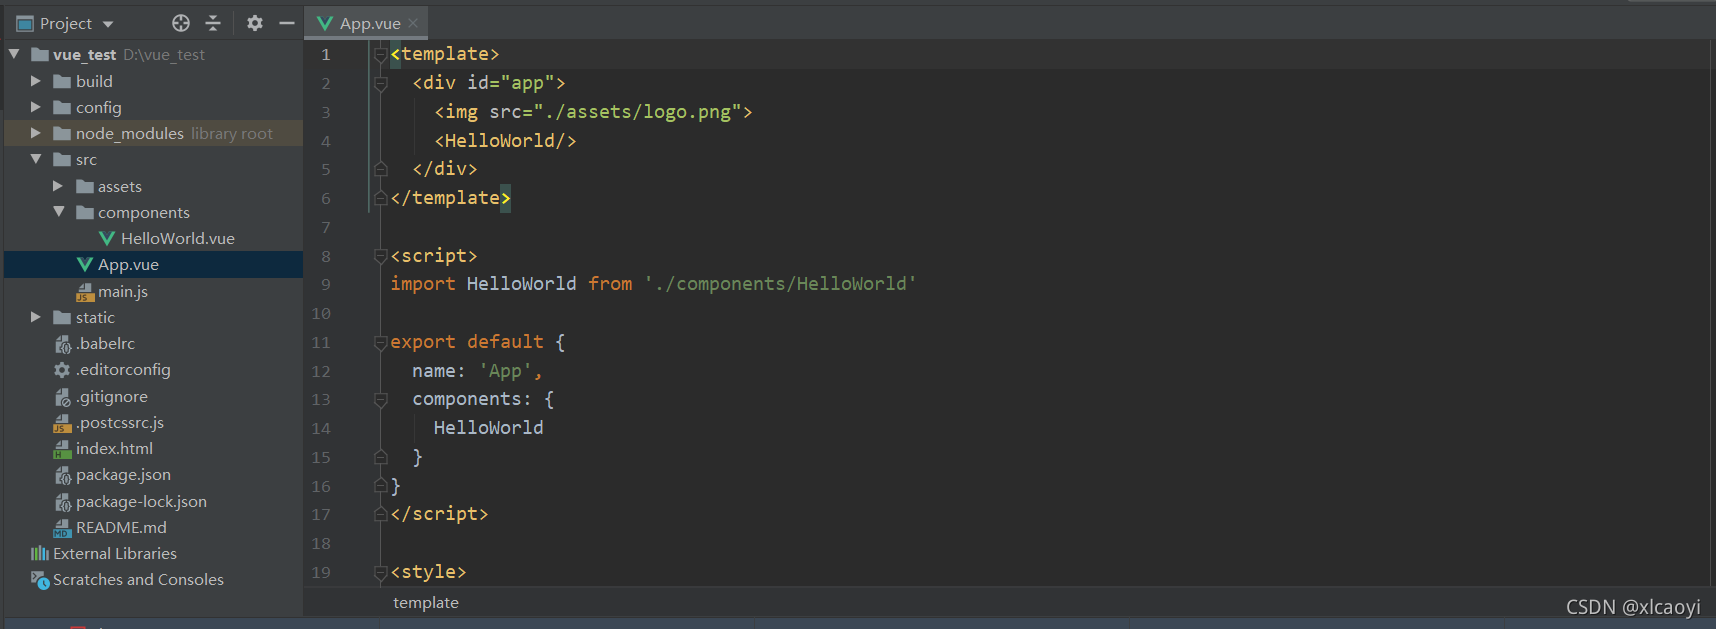
Task: Click the gear icon of .editorconfig
Action: [x=62, y=370]
